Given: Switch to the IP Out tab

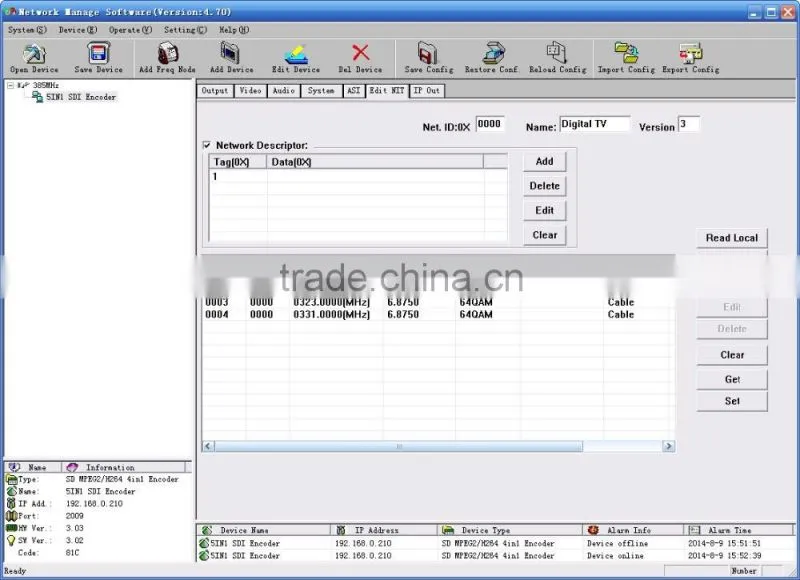Looking at the screenshot, I should click(x=427, y=91).
